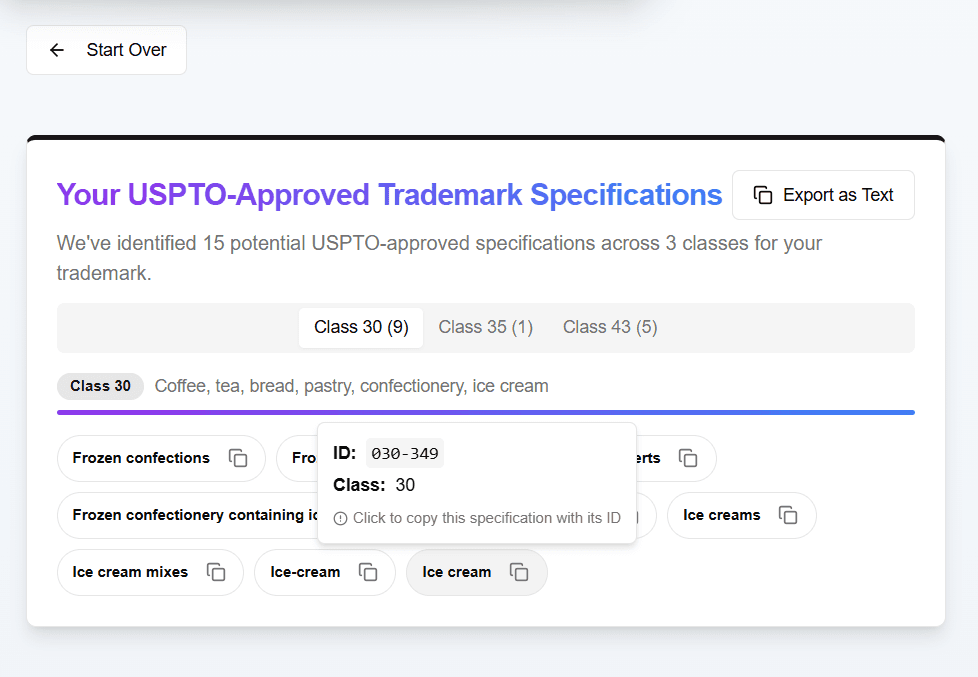Click the Export as Text button
978x677 pixels.
[x=823, y=195]
